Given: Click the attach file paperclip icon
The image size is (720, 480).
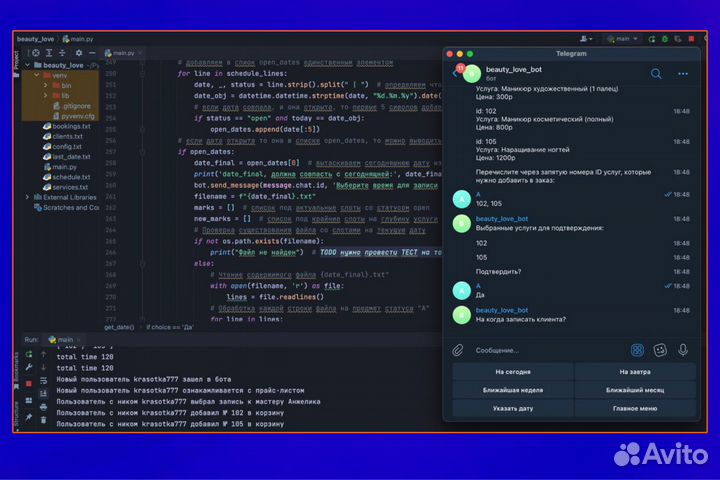Looking at the screenshot, I should 458,350.
